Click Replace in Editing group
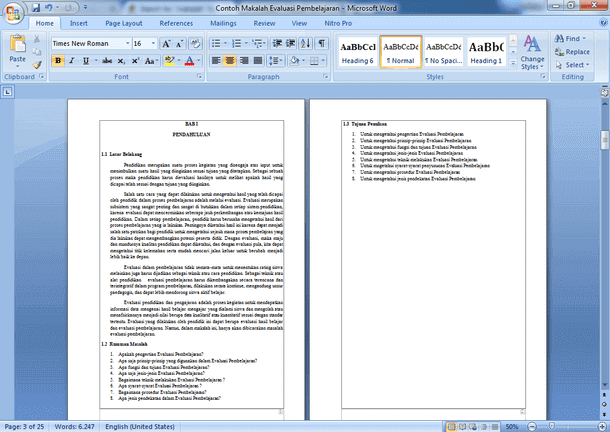Screen dimensions: 610x432 click(x=572, y=52)
